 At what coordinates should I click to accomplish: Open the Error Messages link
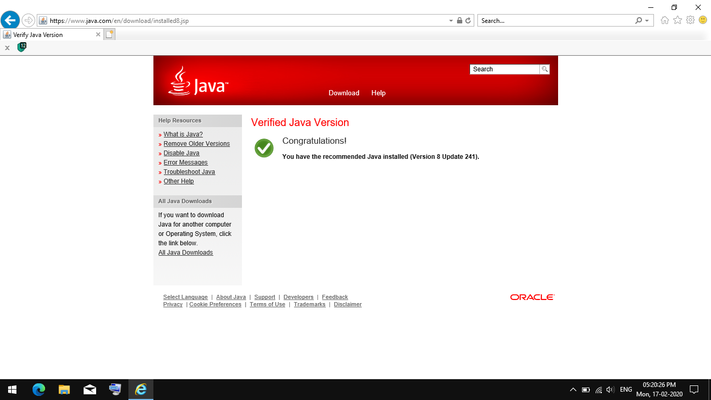(x=185, y=162)
